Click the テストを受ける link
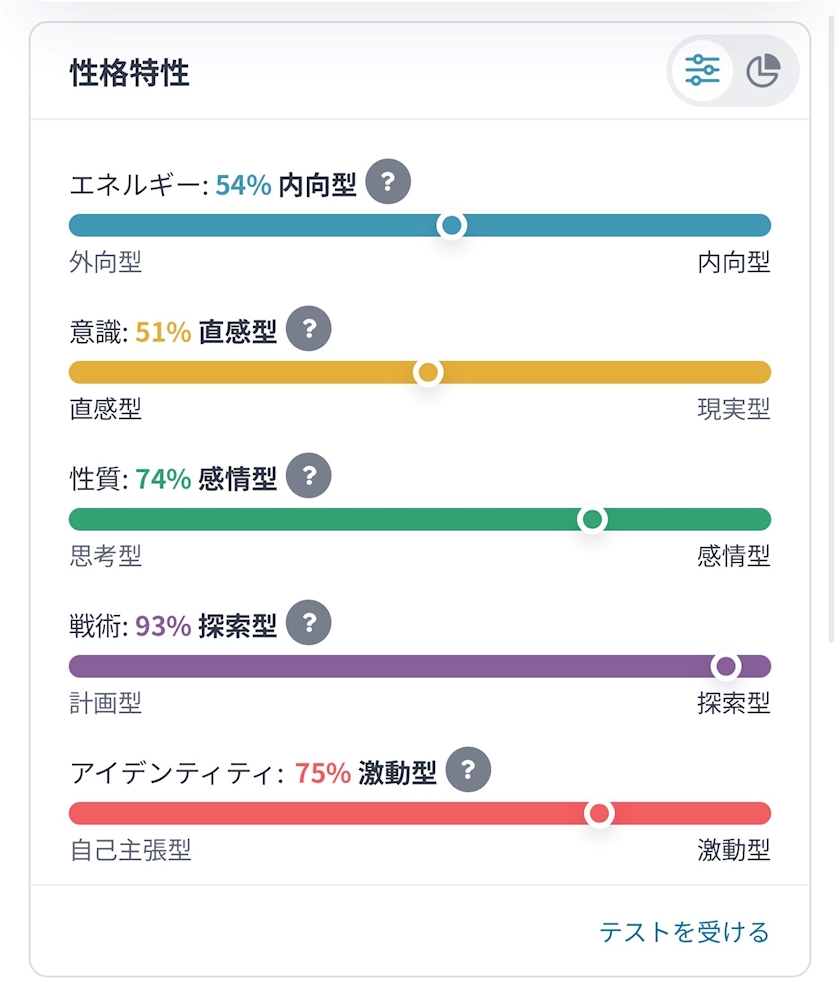The width and height of the screenshot is (840, 982). pos(684,932)
